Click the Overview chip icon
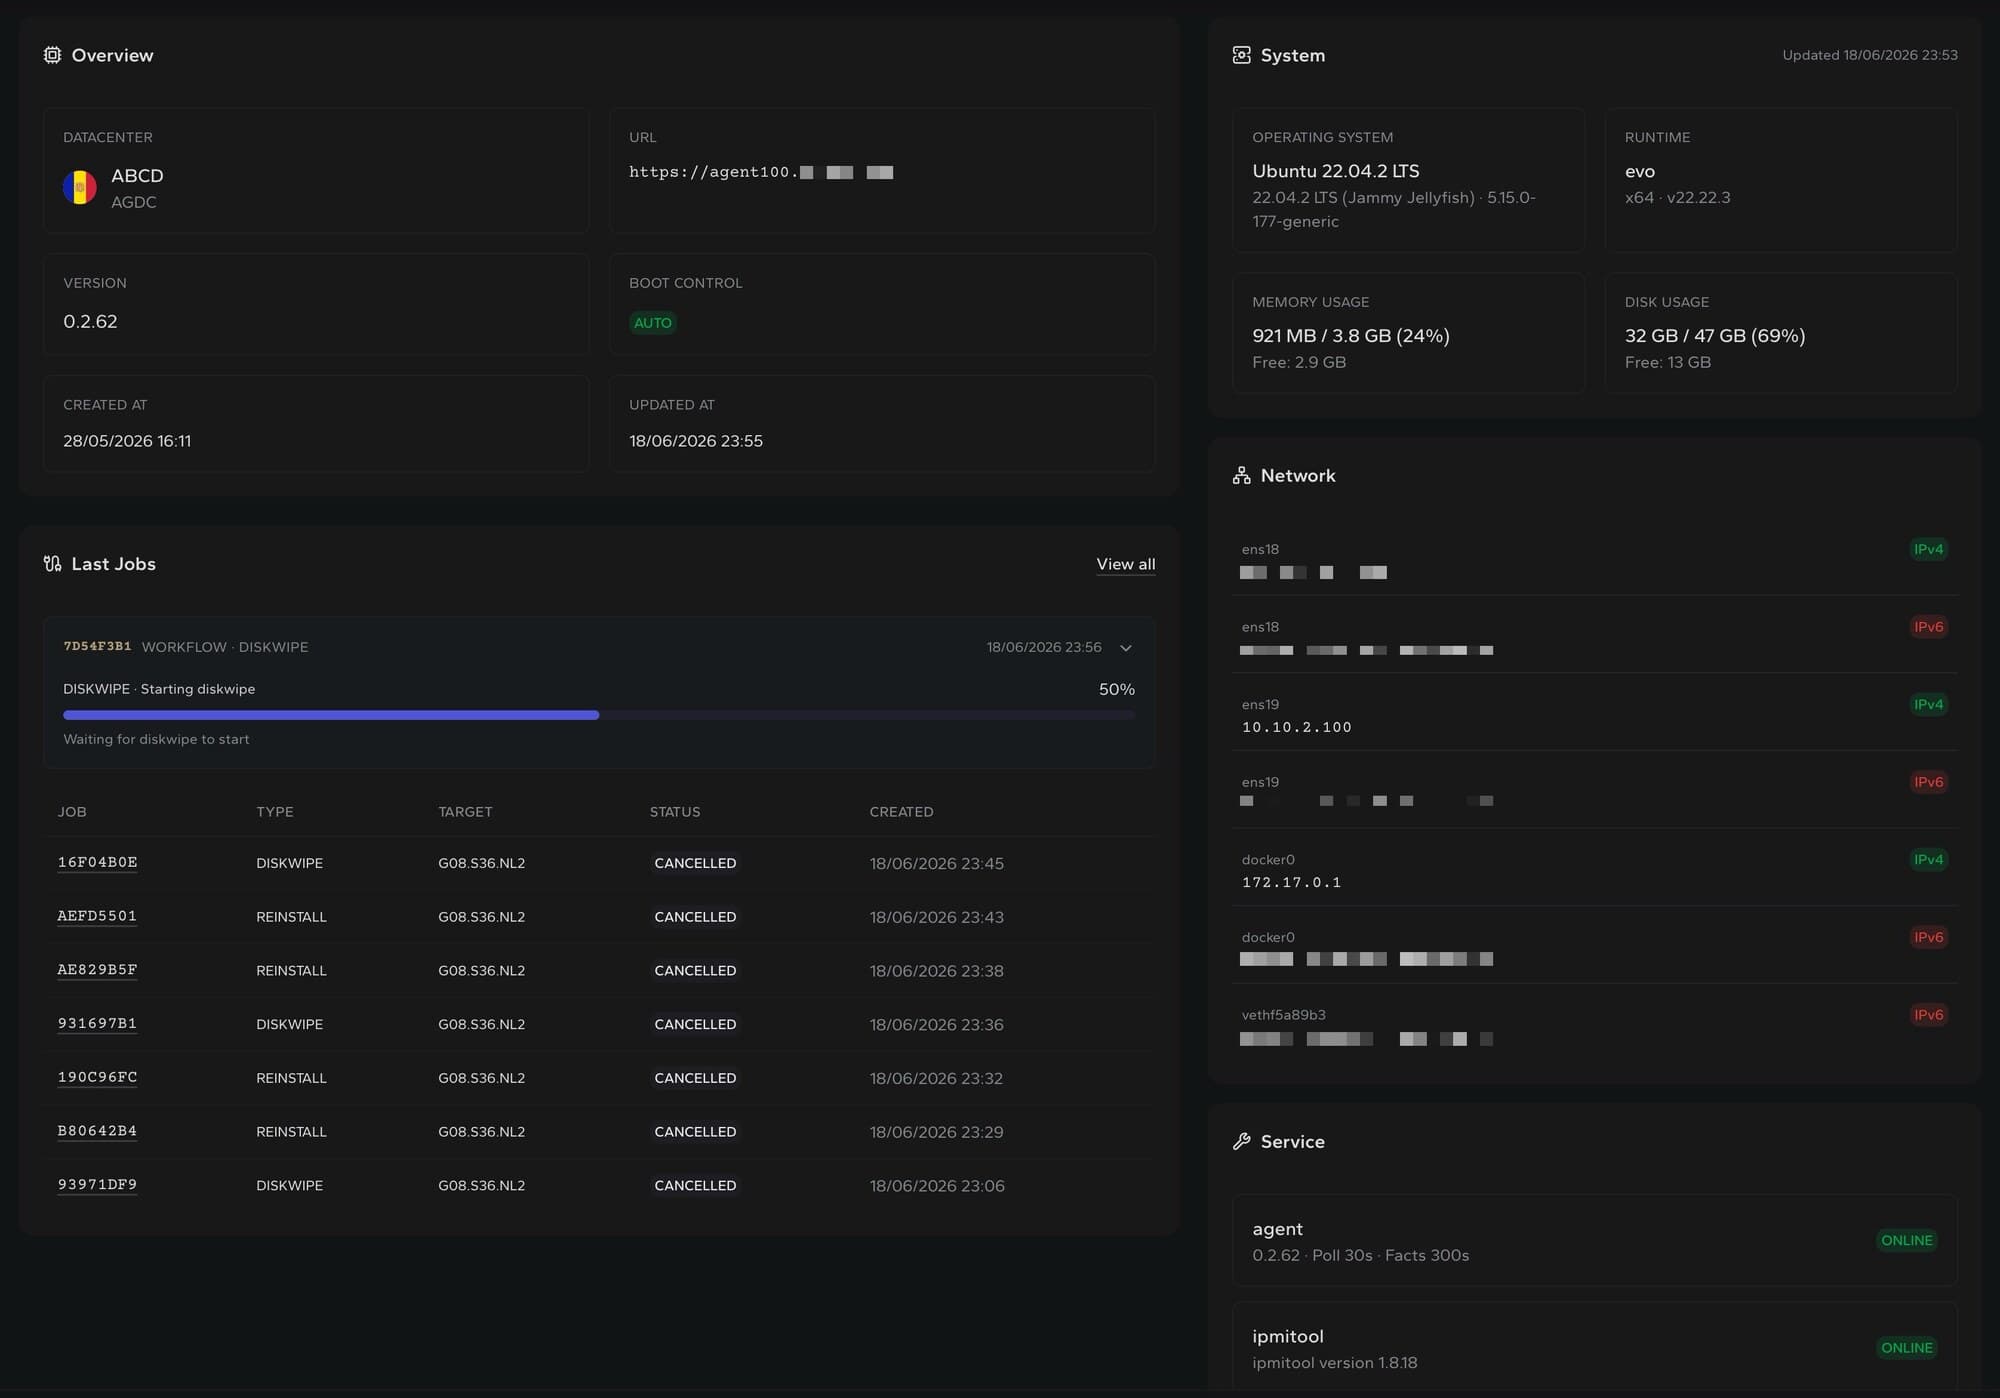This screenshot has width=2000, height=1398. [x=52, y=55]
